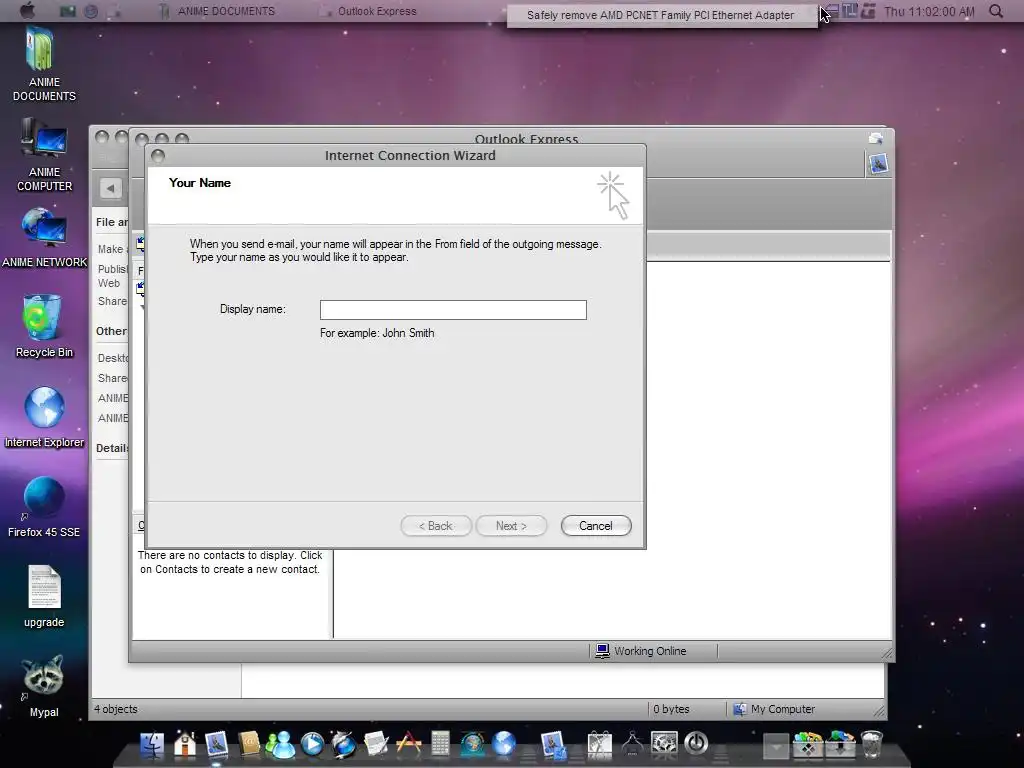This screenshot has width=1024, height=768.
Task: Click My Computer zone in status bar
Action: click(x=775, y=709)
